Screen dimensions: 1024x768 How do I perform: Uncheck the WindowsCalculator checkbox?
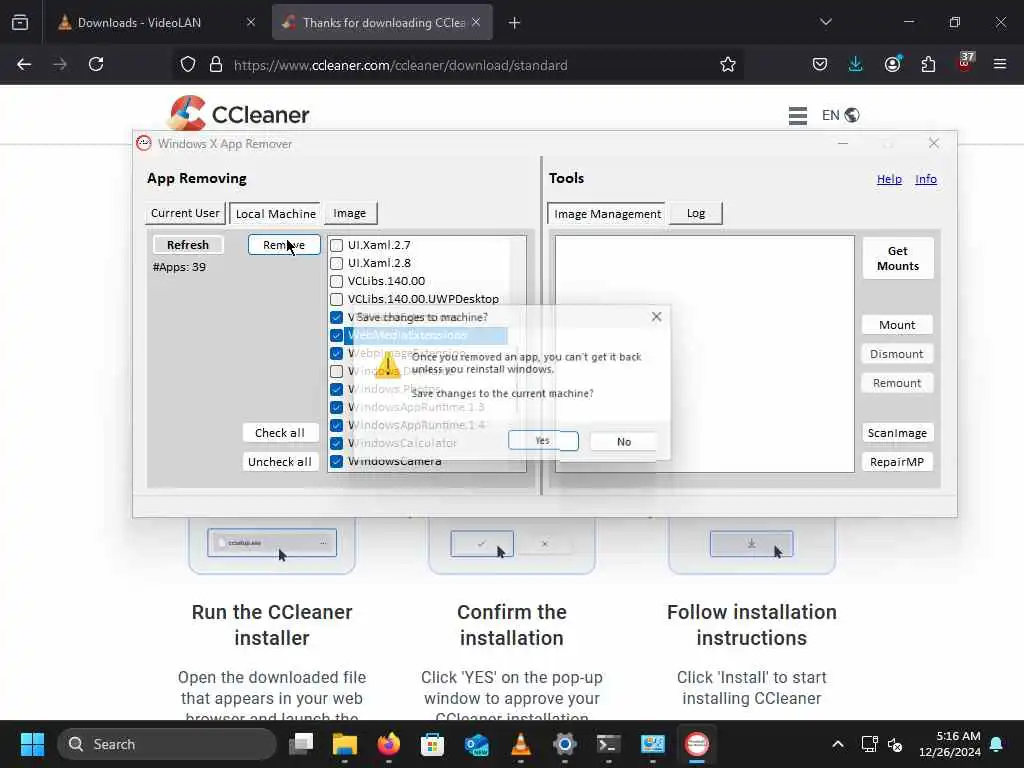(336, 443)
